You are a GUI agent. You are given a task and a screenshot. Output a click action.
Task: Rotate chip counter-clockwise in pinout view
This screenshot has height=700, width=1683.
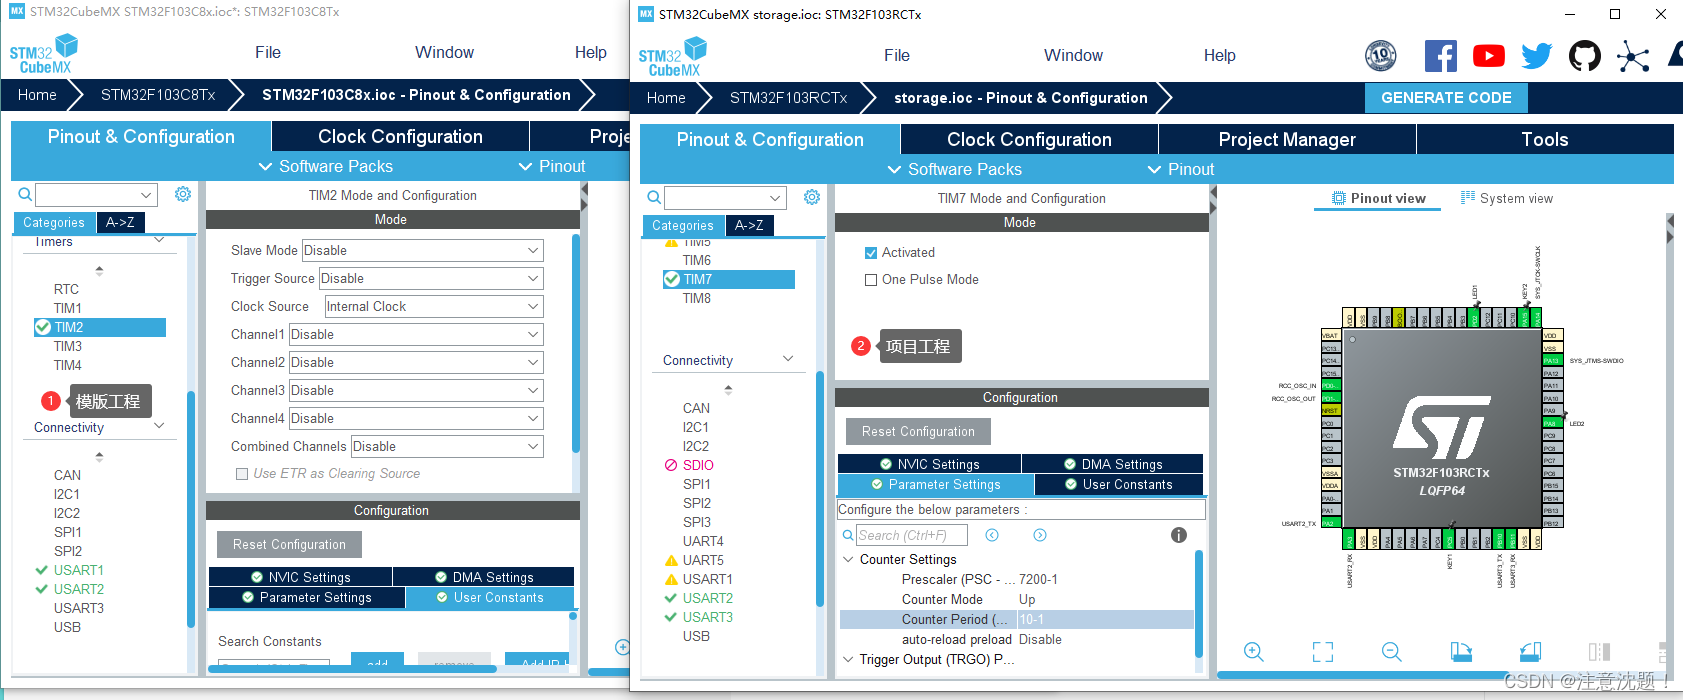[x=1530, y=652]
